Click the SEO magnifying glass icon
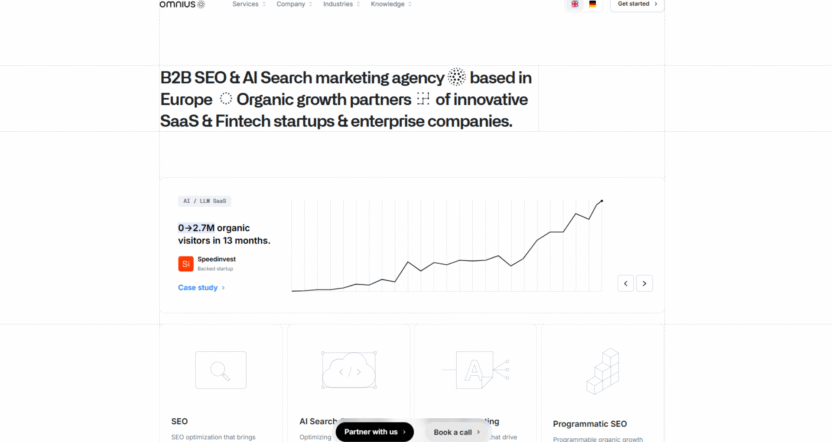832x442 pixels. [220, 370]
